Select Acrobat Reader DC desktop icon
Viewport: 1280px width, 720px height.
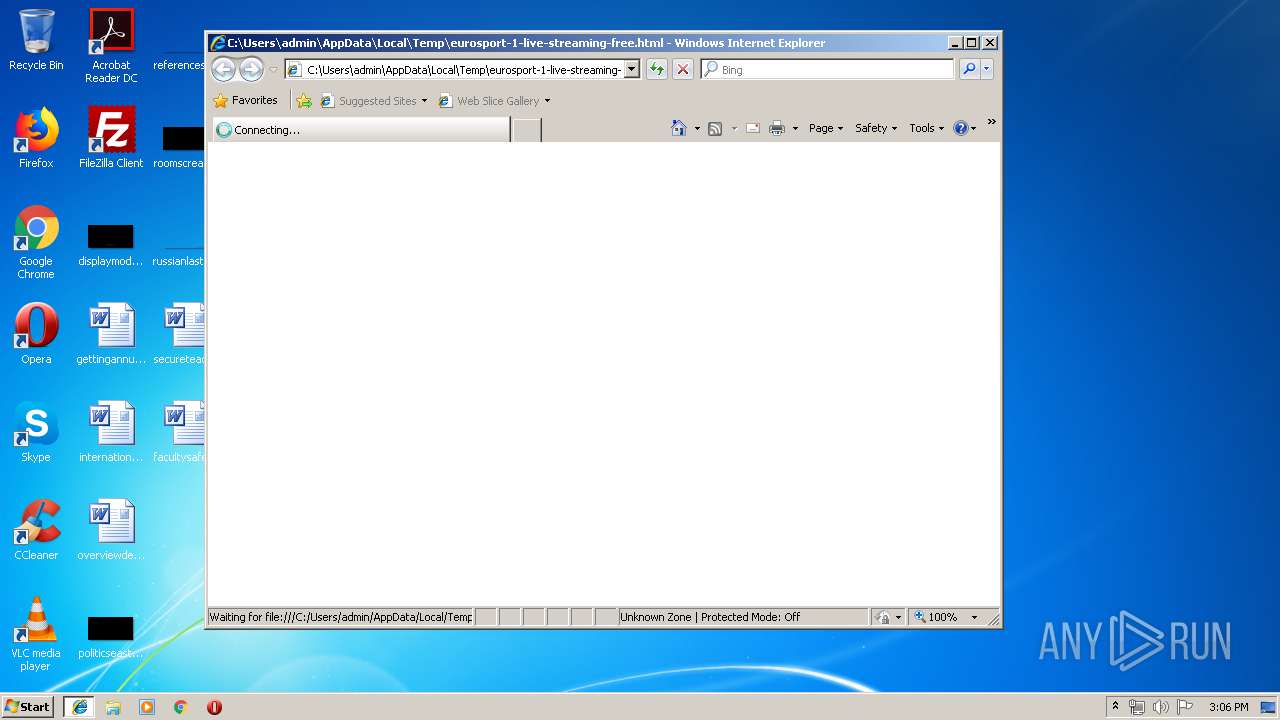coord(111,46)
